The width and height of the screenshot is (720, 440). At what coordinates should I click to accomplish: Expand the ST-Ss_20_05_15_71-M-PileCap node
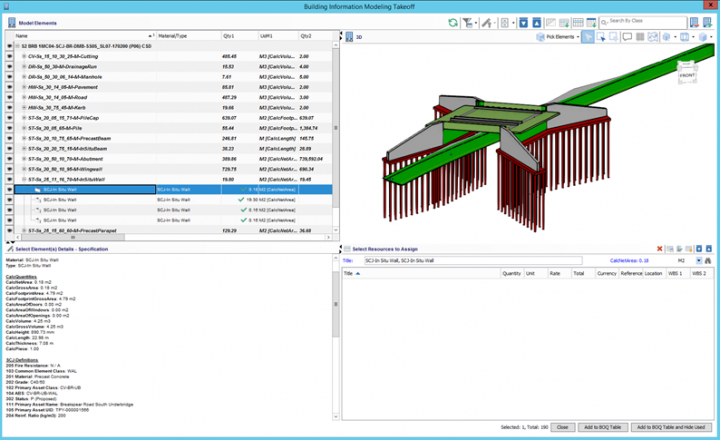click(24, 118)
